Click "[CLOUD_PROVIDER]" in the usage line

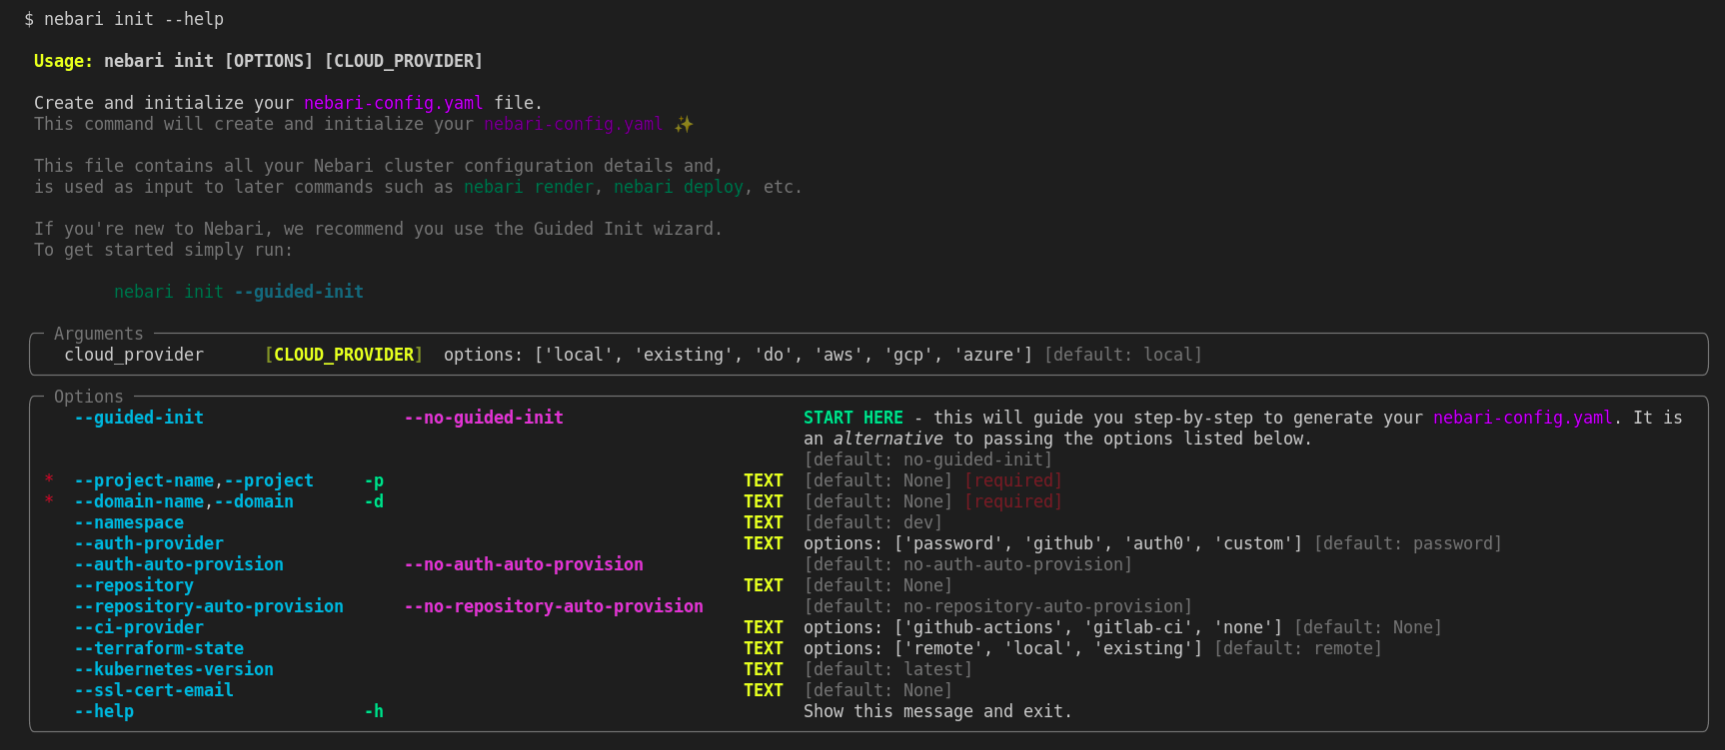(404, 61)
